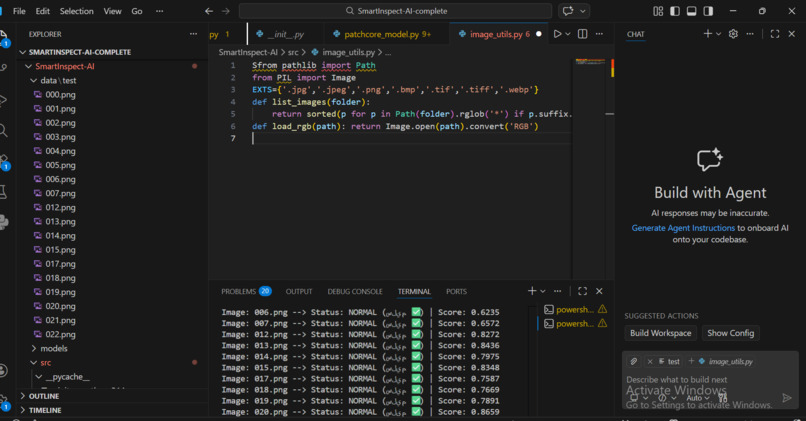Click the src breadcrumb segment
The height and width of the screenshot is (421, 806).
(293, 52)
